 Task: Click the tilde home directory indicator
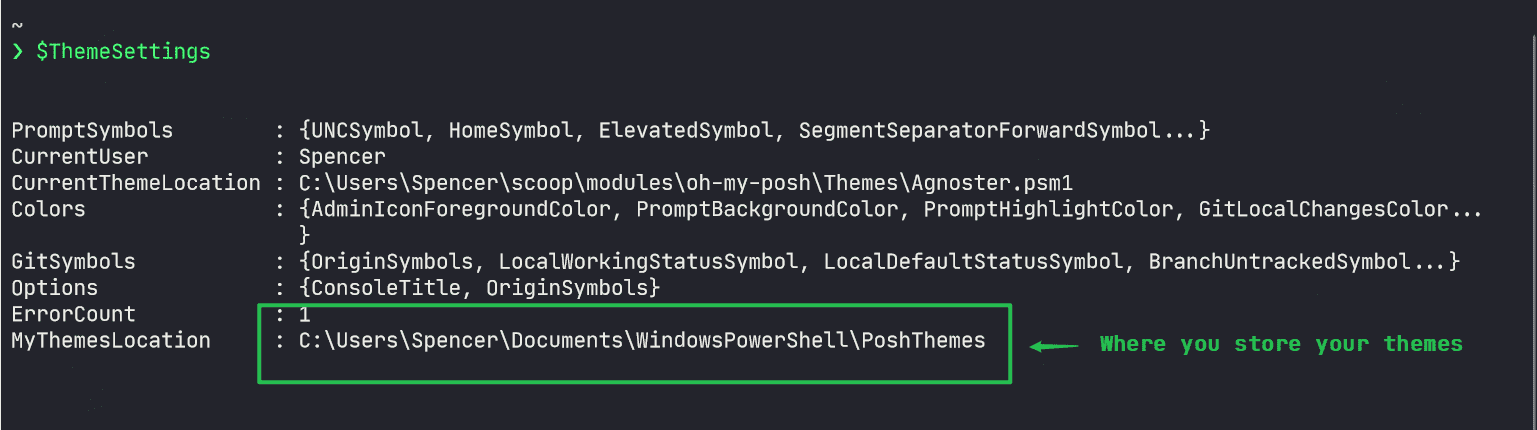[17, 23]
